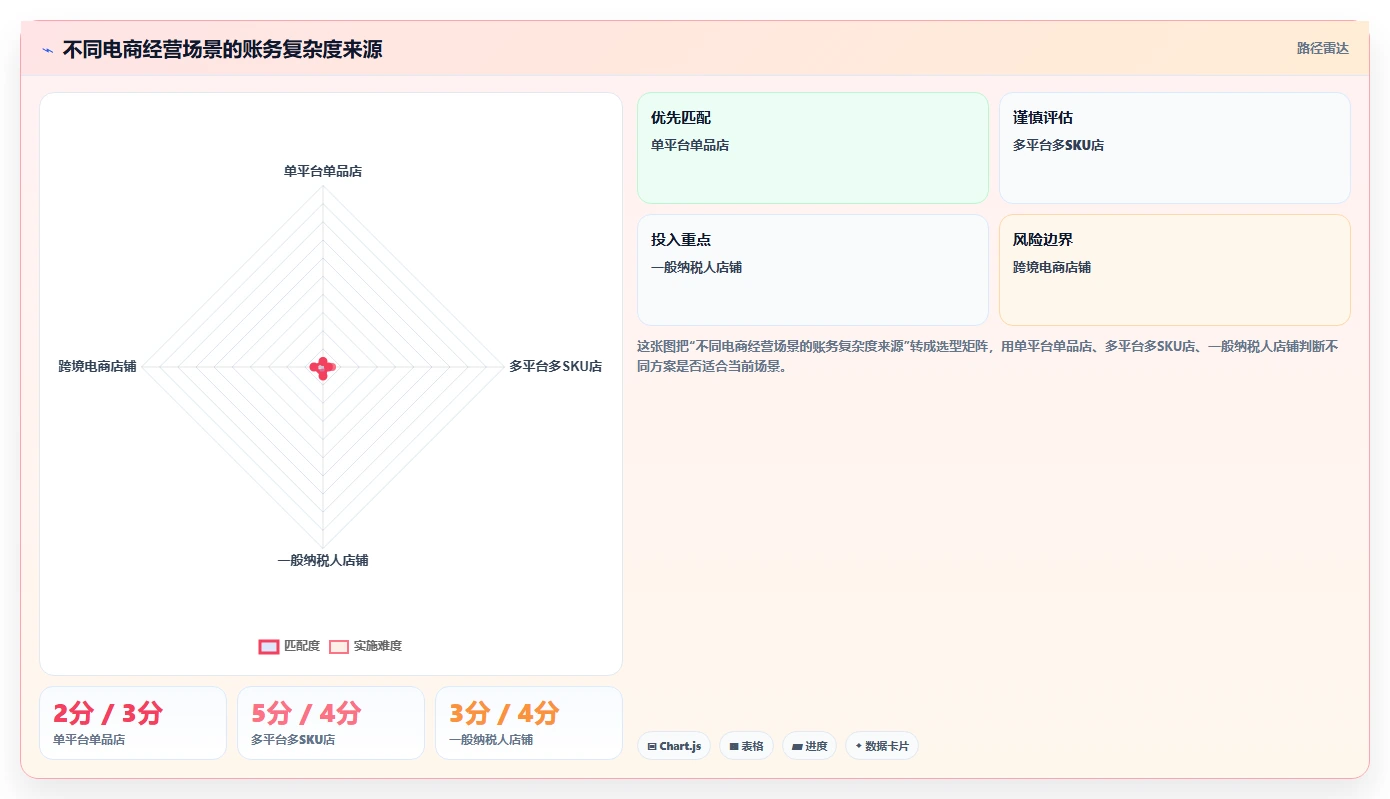Click 多平台多SKU店 text in 谨慎评估 card
This screenshot has width=1390, height=799.
[1058, 145]
